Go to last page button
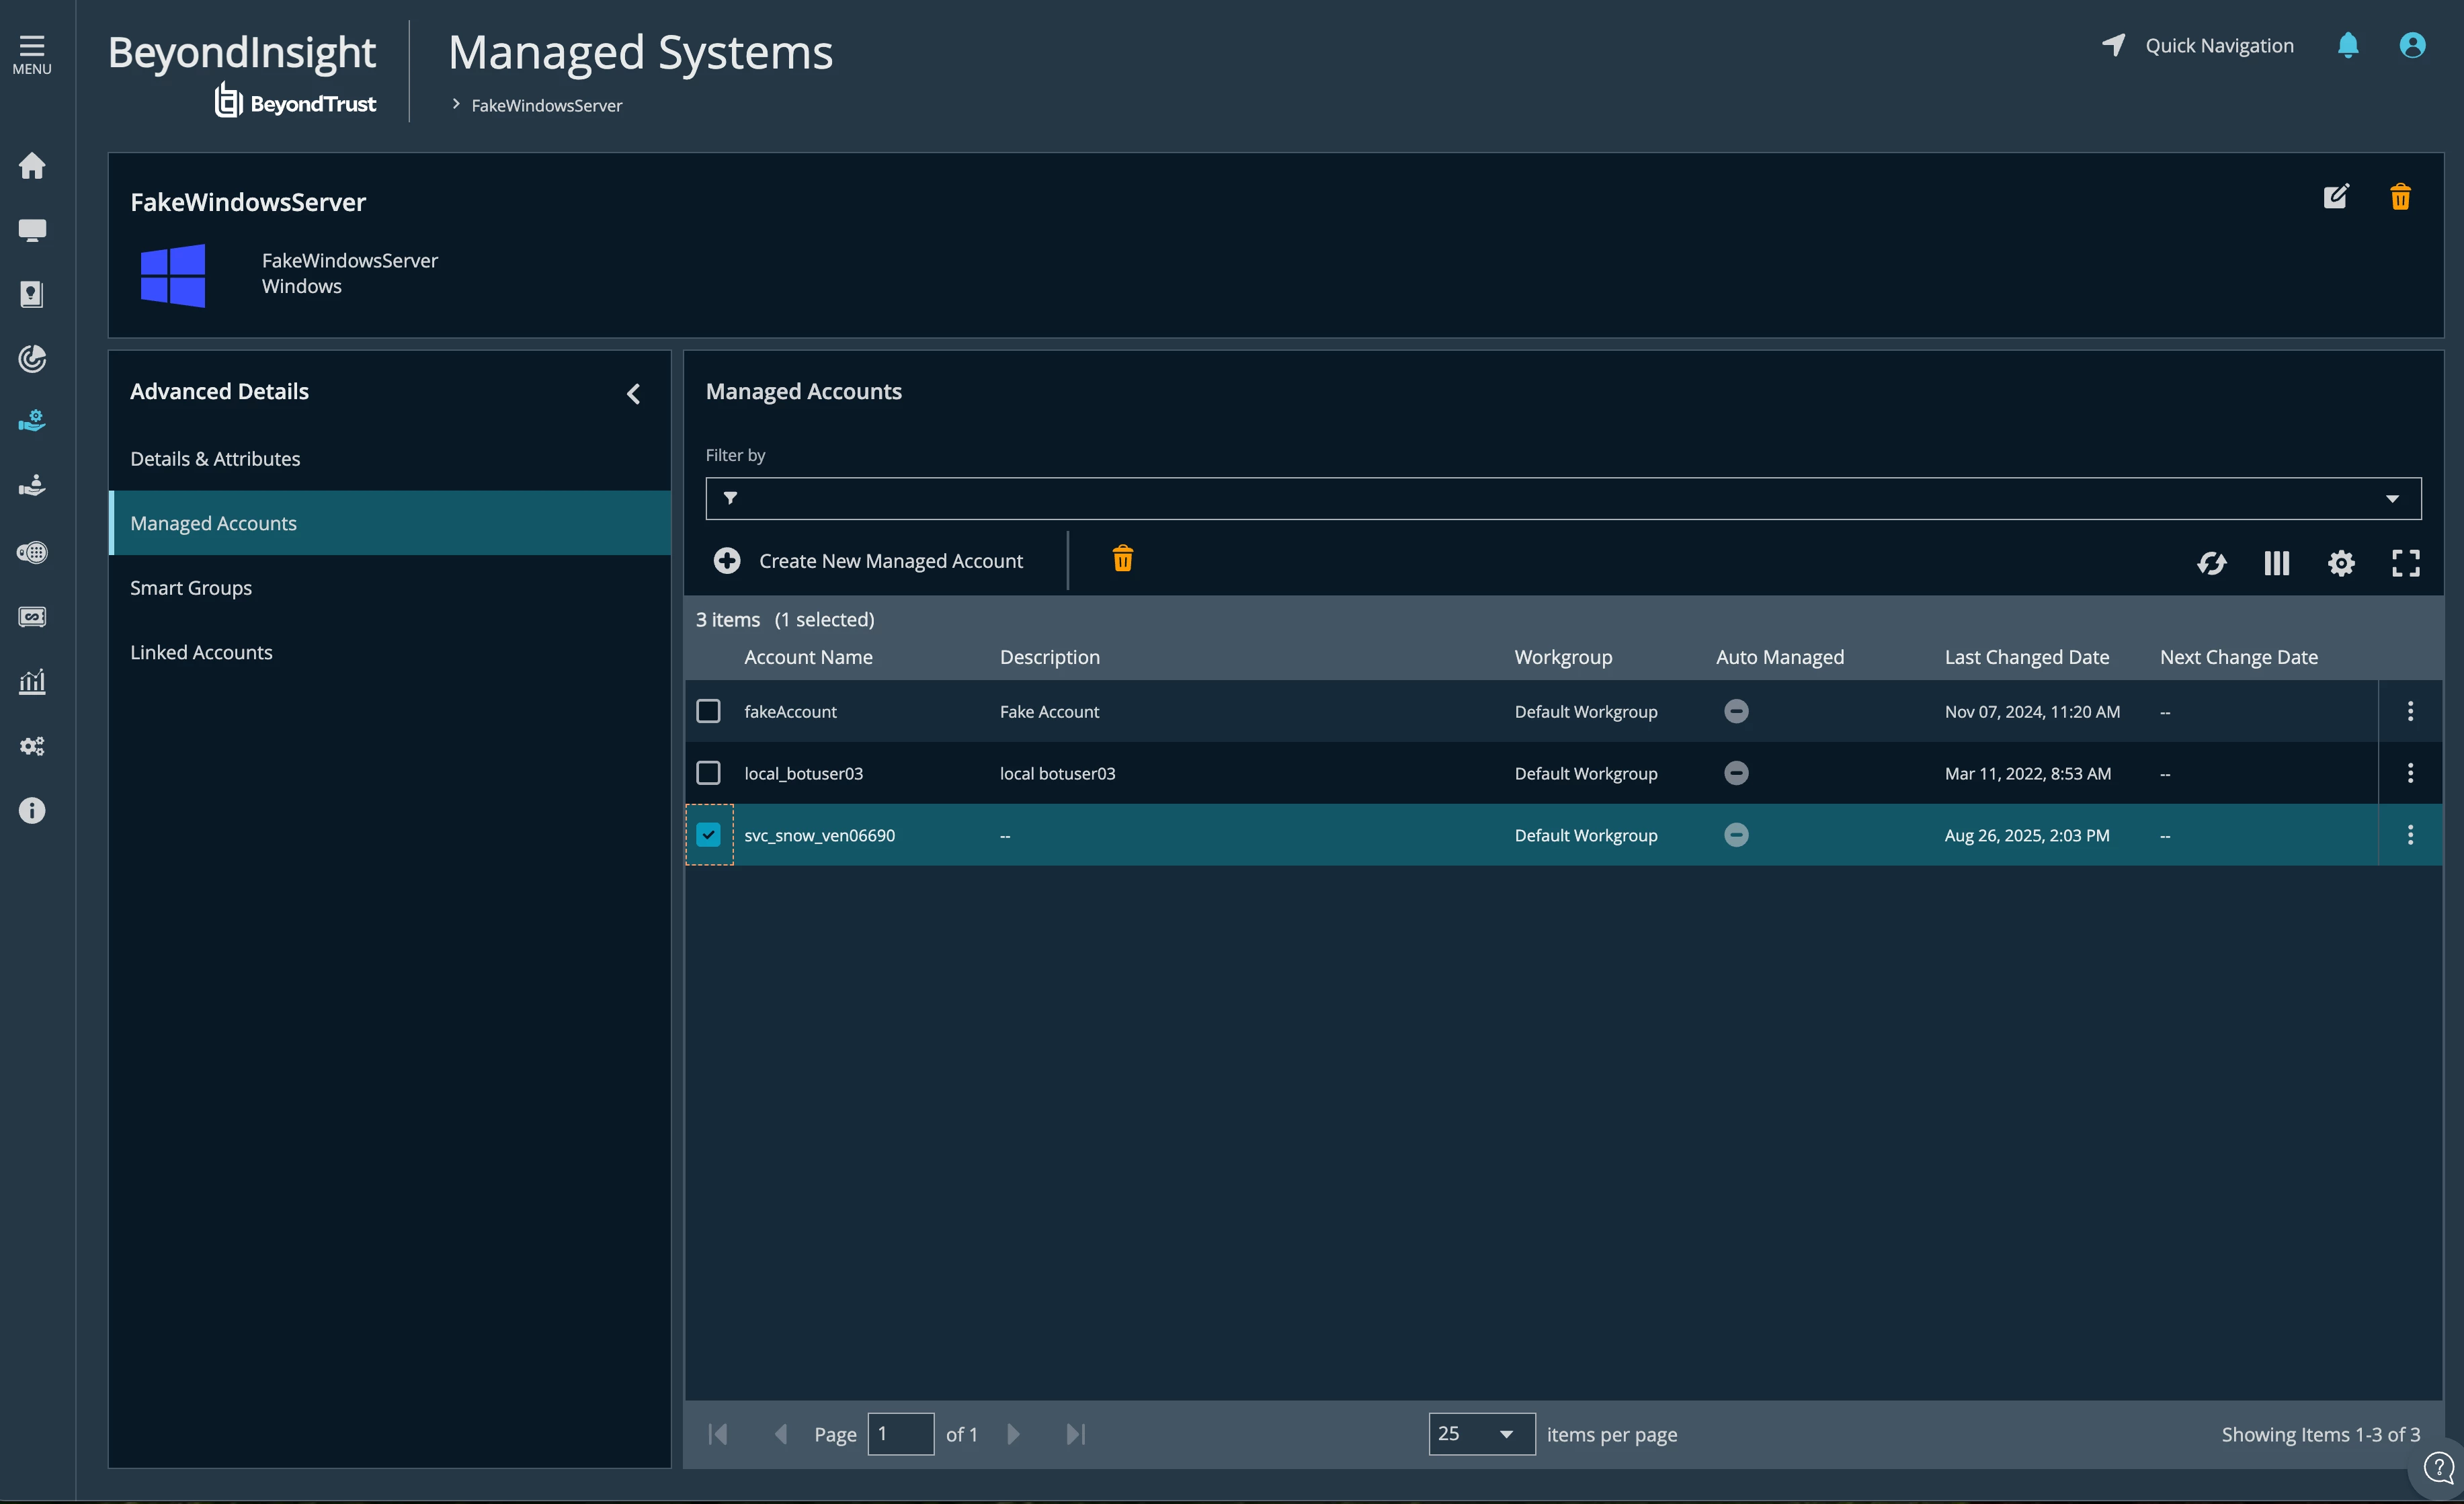The height and width of the screenshot is (1504, 2464). coord(1076,1434)
